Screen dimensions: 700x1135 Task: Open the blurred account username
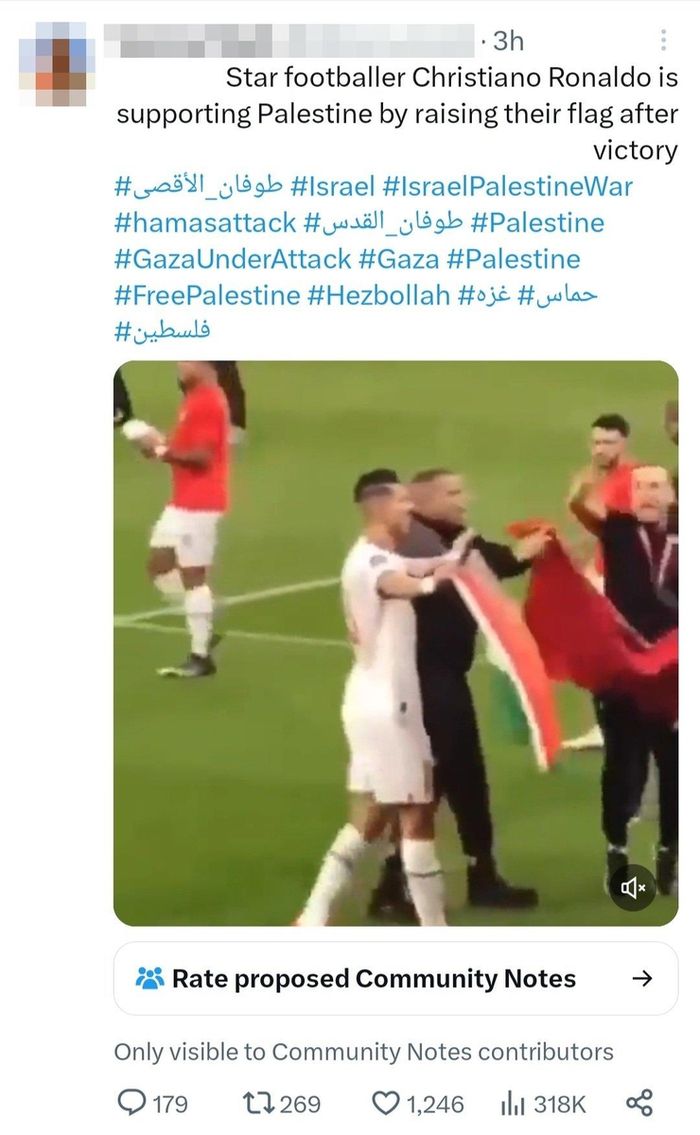pyautogui.click(x=290, y=41)
